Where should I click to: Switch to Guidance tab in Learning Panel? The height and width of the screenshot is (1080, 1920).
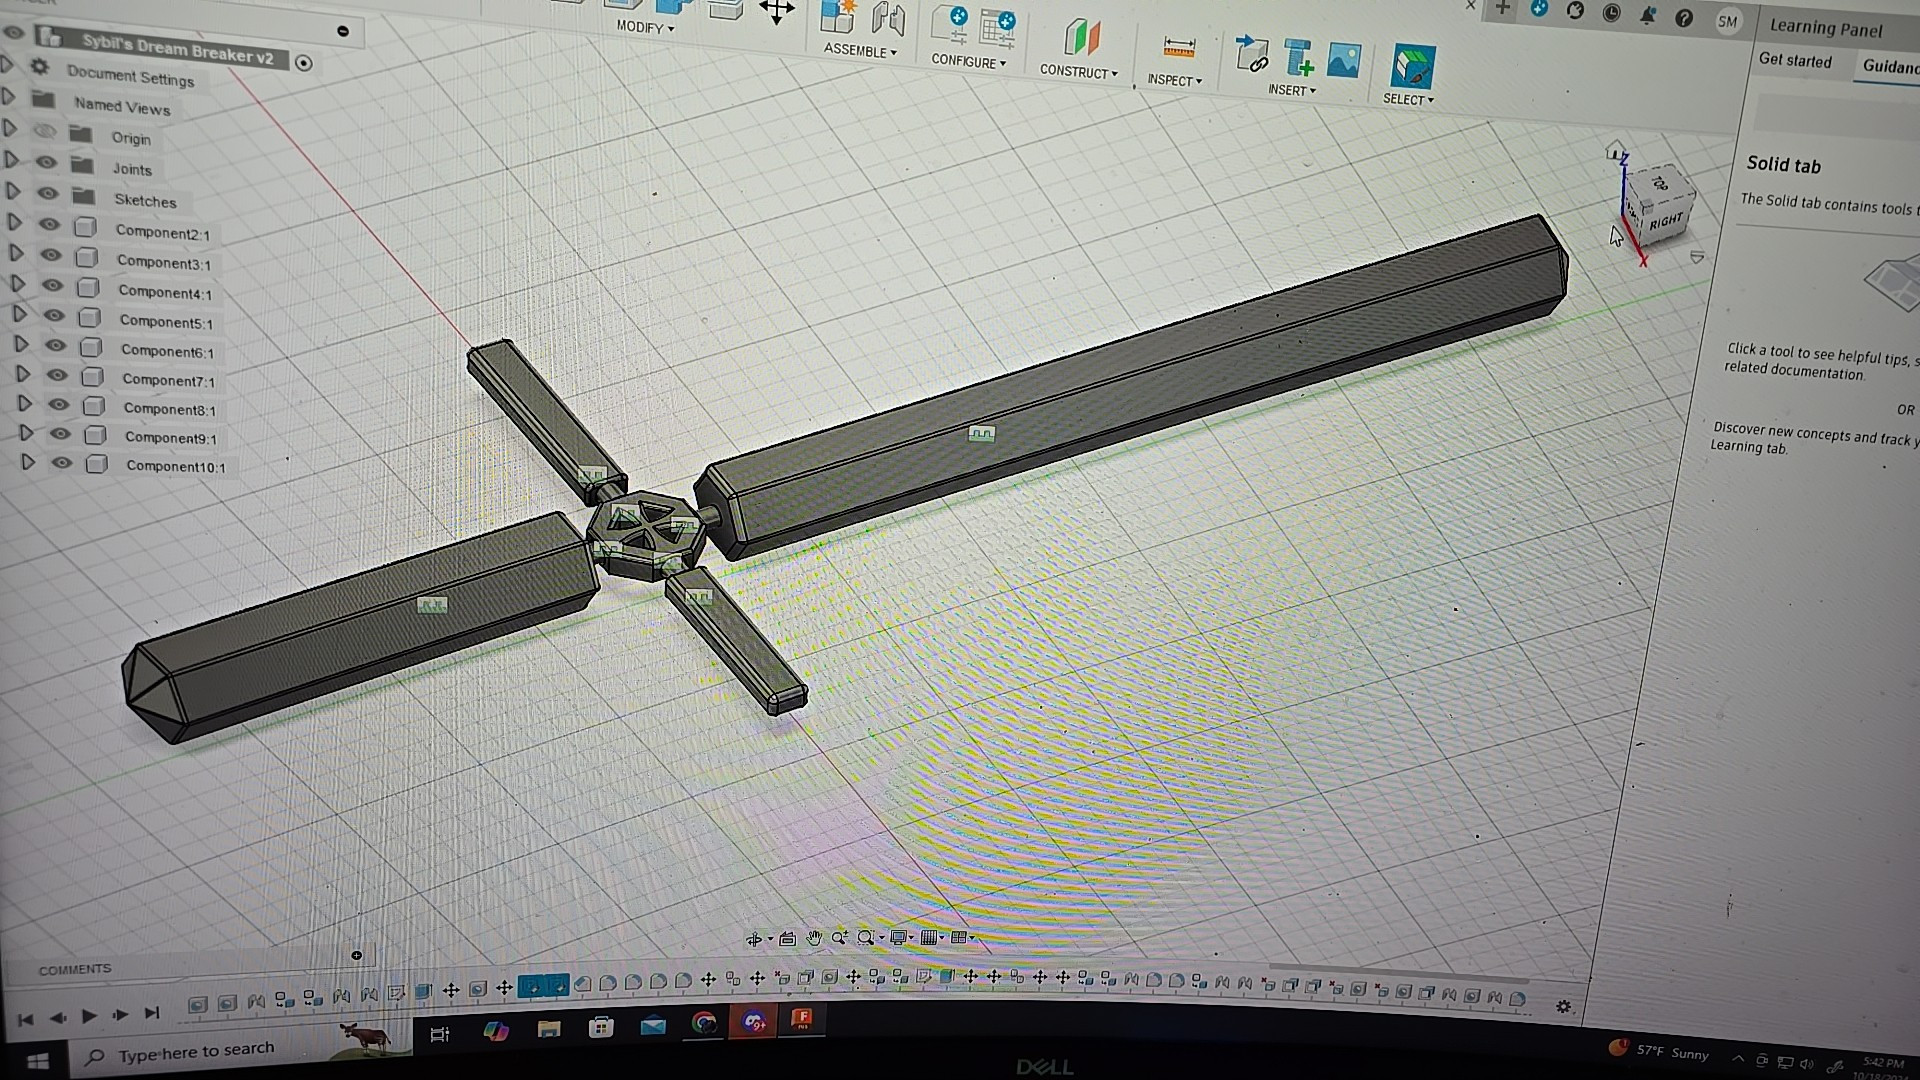(1890, 66)
